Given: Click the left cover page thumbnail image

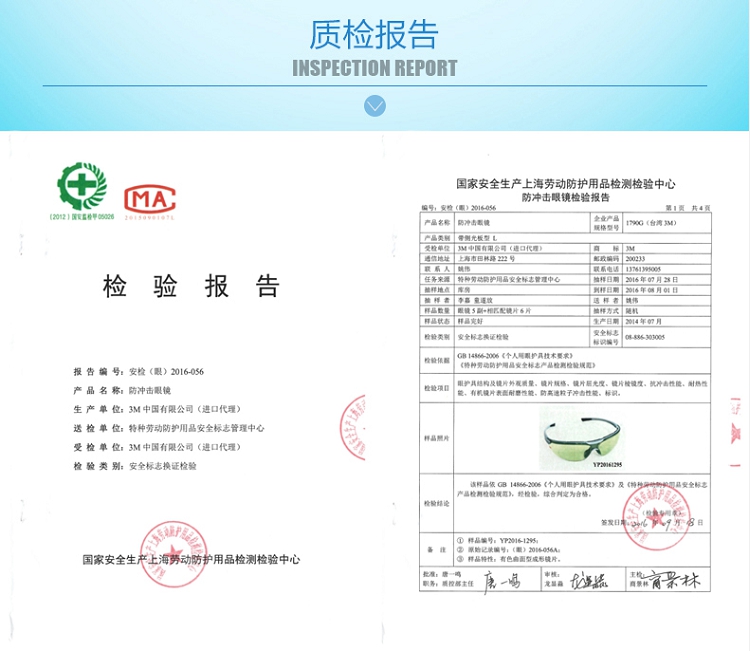Looking at the screenshot, I should click(x=190, y=390).
